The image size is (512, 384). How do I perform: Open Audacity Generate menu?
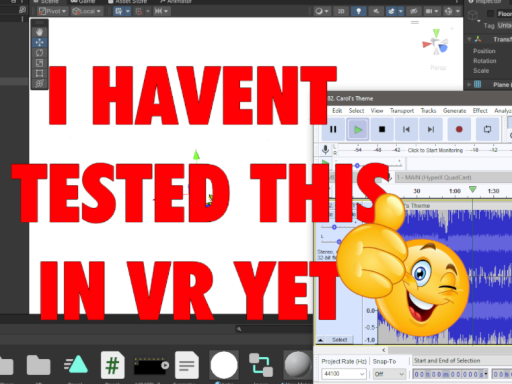click(454, 111)
